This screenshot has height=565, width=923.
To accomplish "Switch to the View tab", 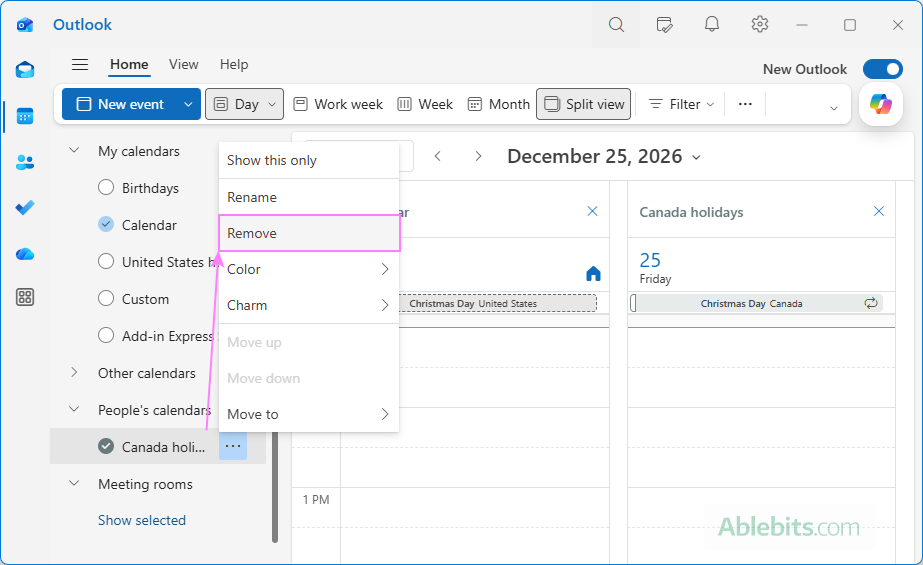I will pos(184,64).
